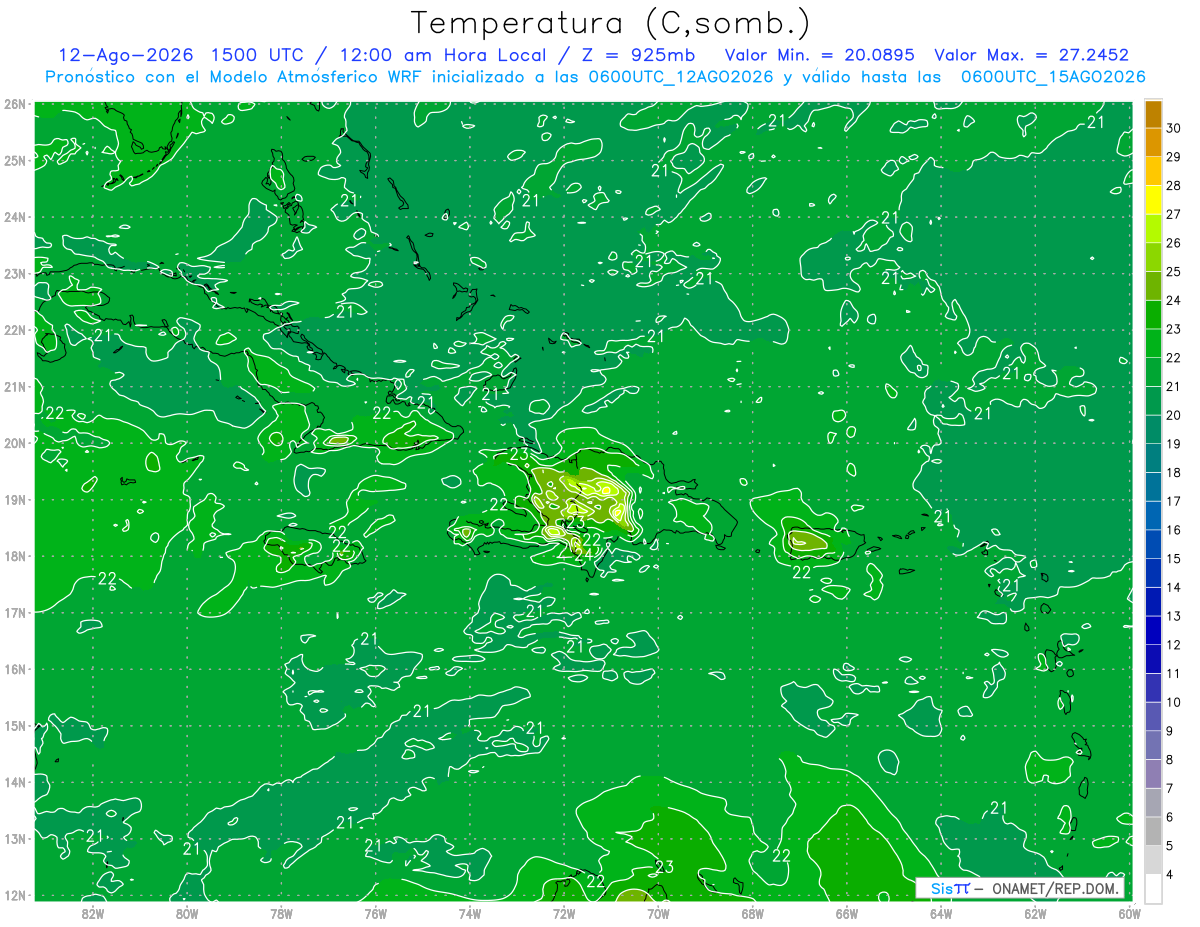
Task: Click the '12N' latitude axis label
Action: pyautogui.click(x=15, y=895)
